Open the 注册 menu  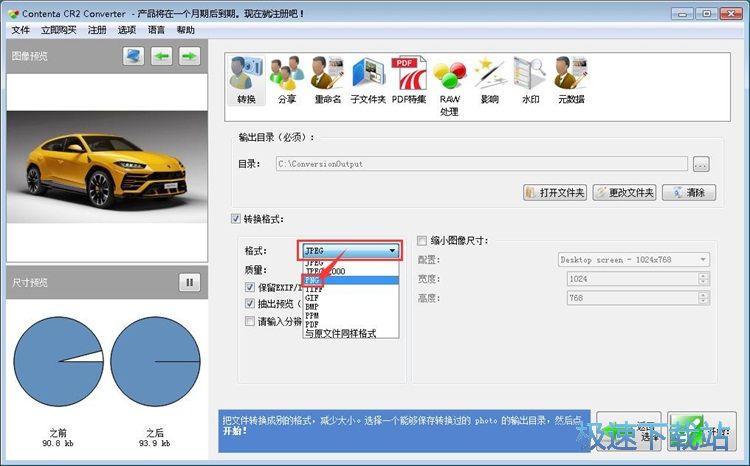click(x=97, y=30)
